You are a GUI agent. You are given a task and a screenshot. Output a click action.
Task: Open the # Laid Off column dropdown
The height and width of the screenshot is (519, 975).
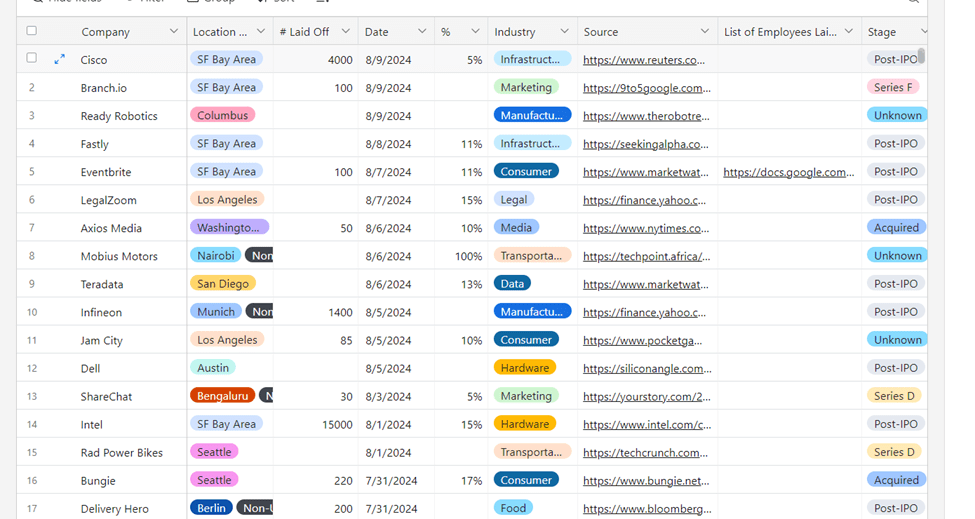point(346,31)
